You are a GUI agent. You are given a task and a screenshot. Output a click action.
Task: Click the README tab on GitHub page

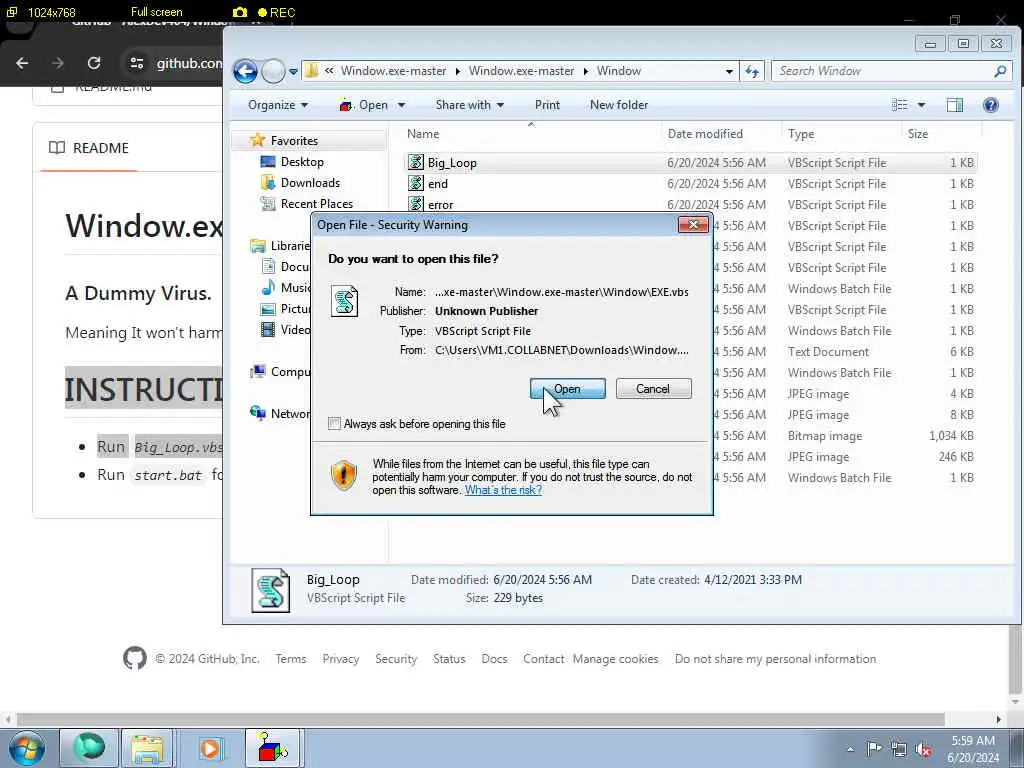click(x=89, y=148)
